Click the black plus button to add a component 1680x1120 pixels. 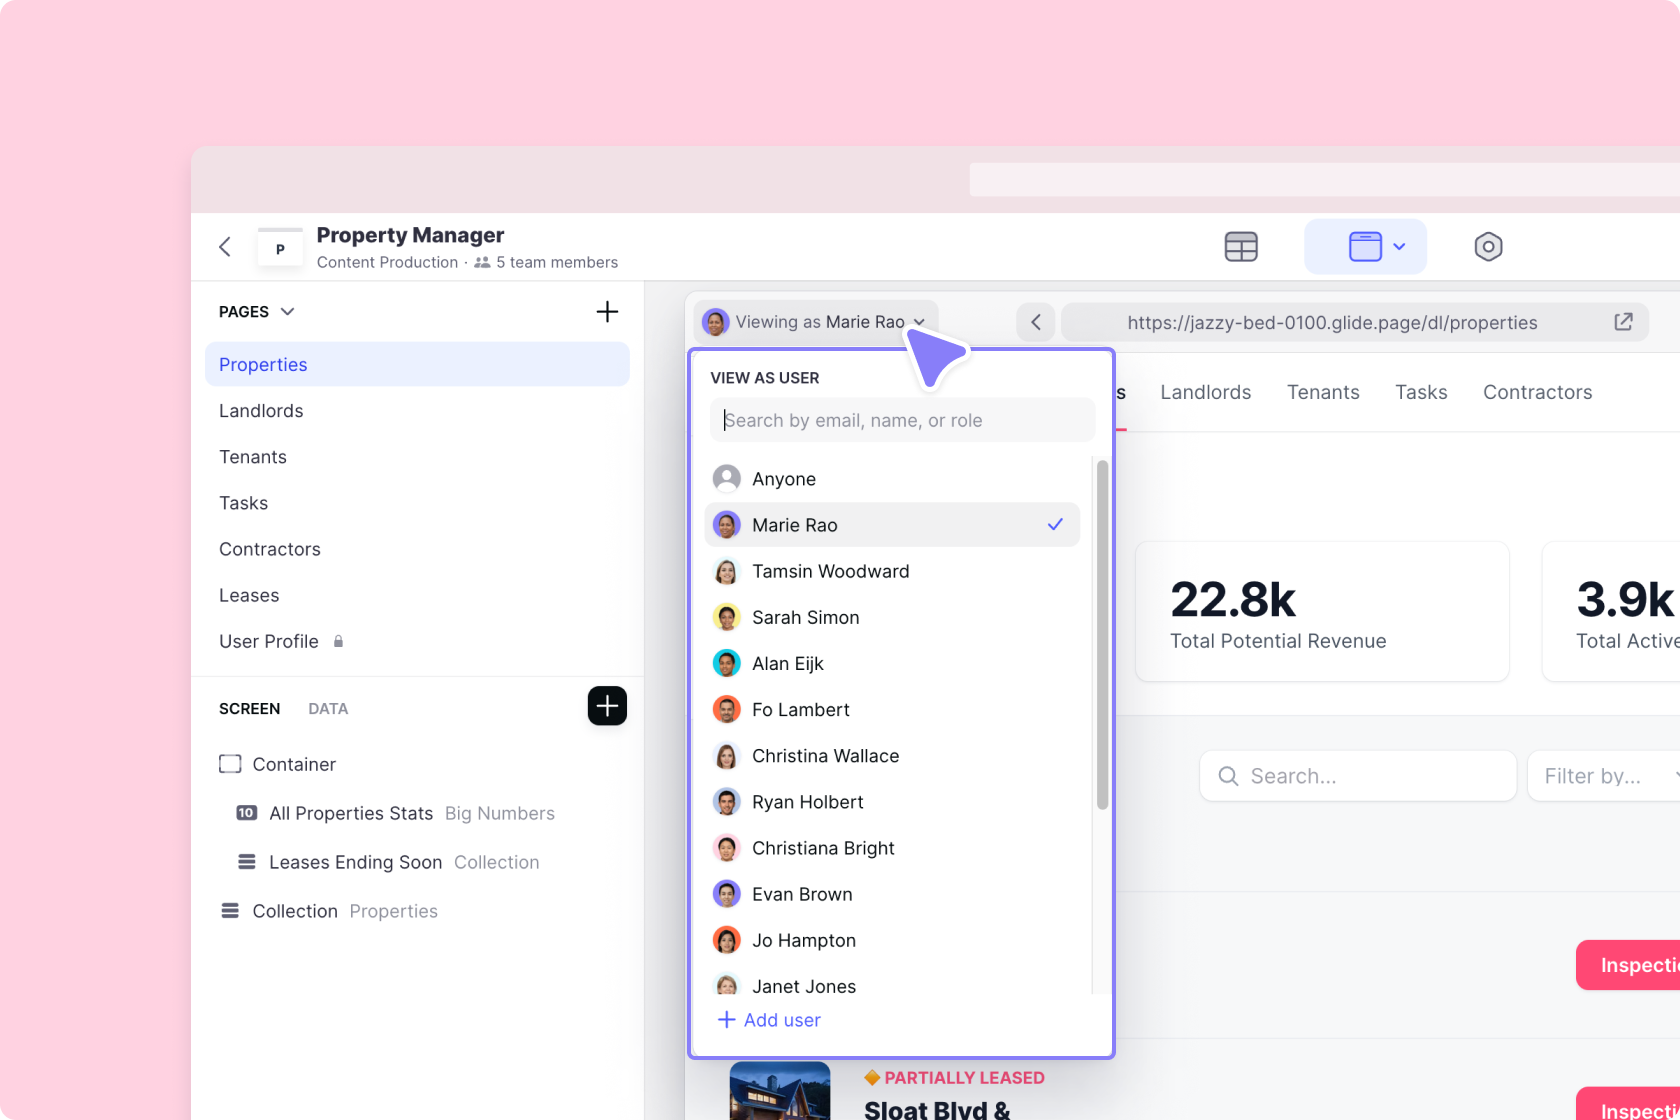[x=607, y=706]
